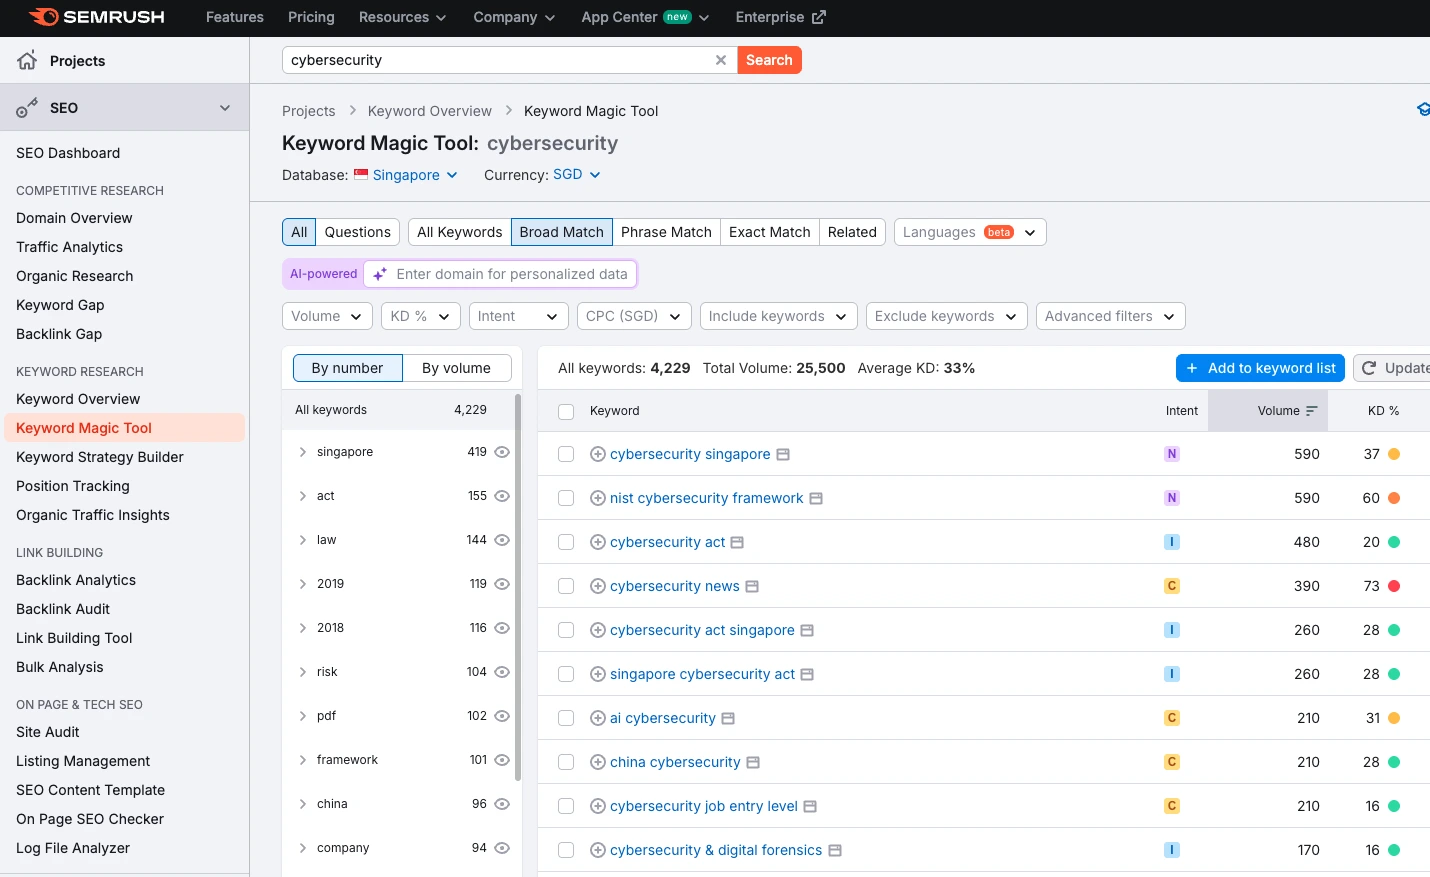Add 'ai cybersecurity' via plus icon
This screenshot has height=877, width=1430.
click(598, 718)
